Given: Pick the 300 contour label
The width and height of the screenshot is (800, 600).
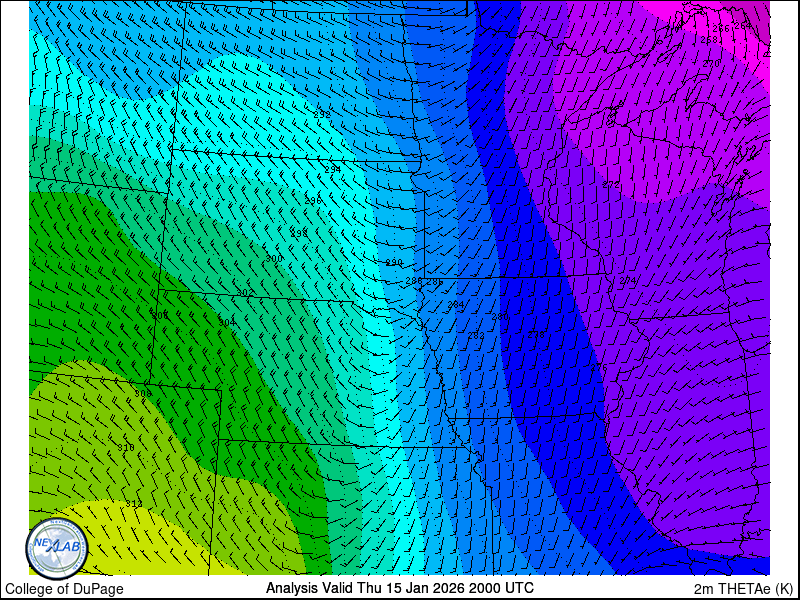Looking at the screenshot, I should click(x=274, y=259).
